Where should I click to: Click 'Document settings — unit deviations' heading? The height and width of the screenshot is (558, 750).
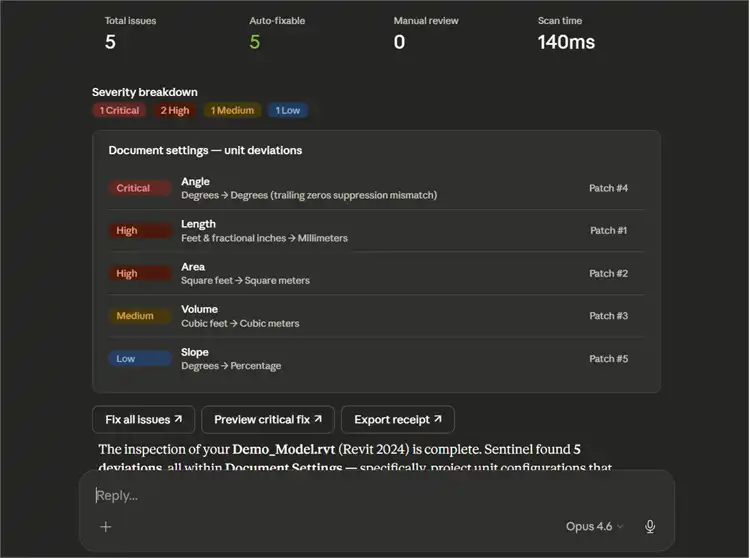tap(205, 151)
